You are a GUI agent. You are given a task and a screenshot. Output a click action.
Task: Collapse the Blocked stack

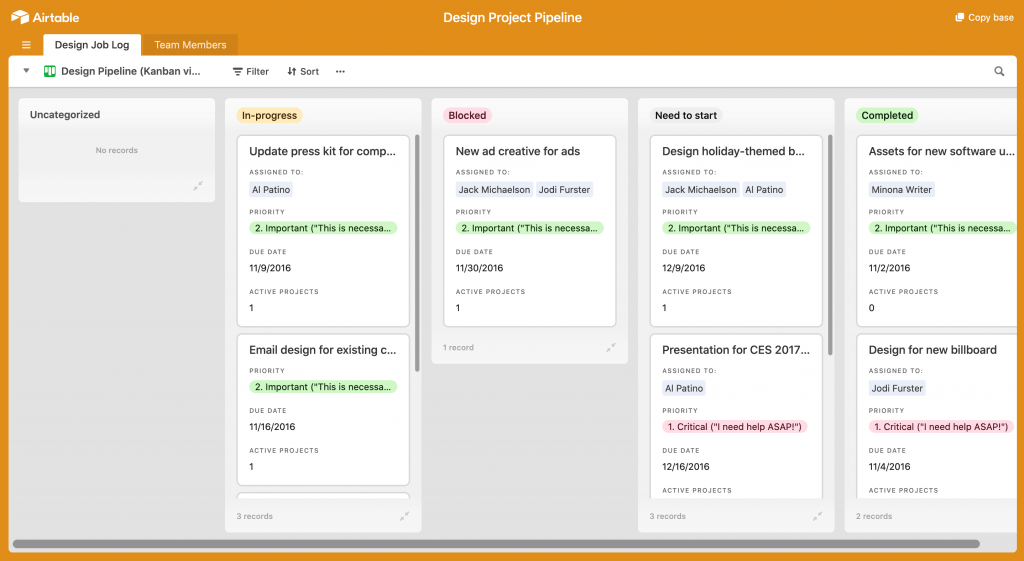(611, 347)
